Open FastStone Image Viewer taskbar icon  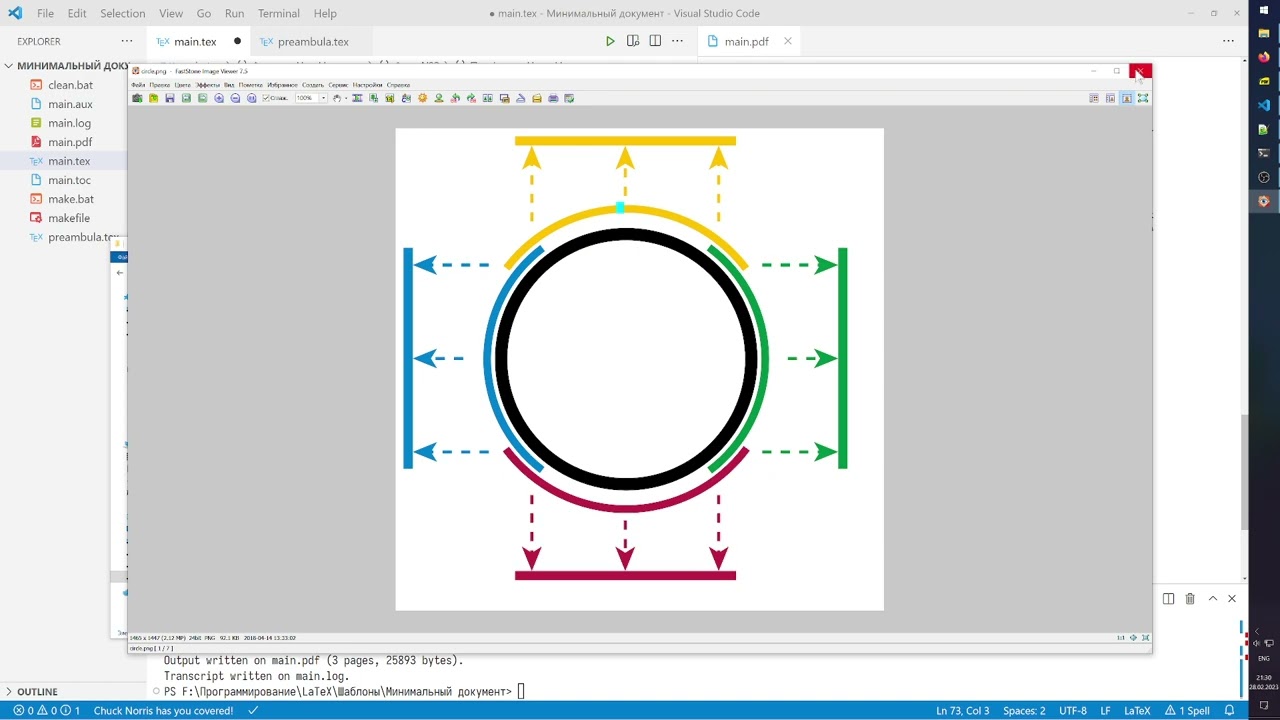pyautogui.click(x=1264, y=201)
